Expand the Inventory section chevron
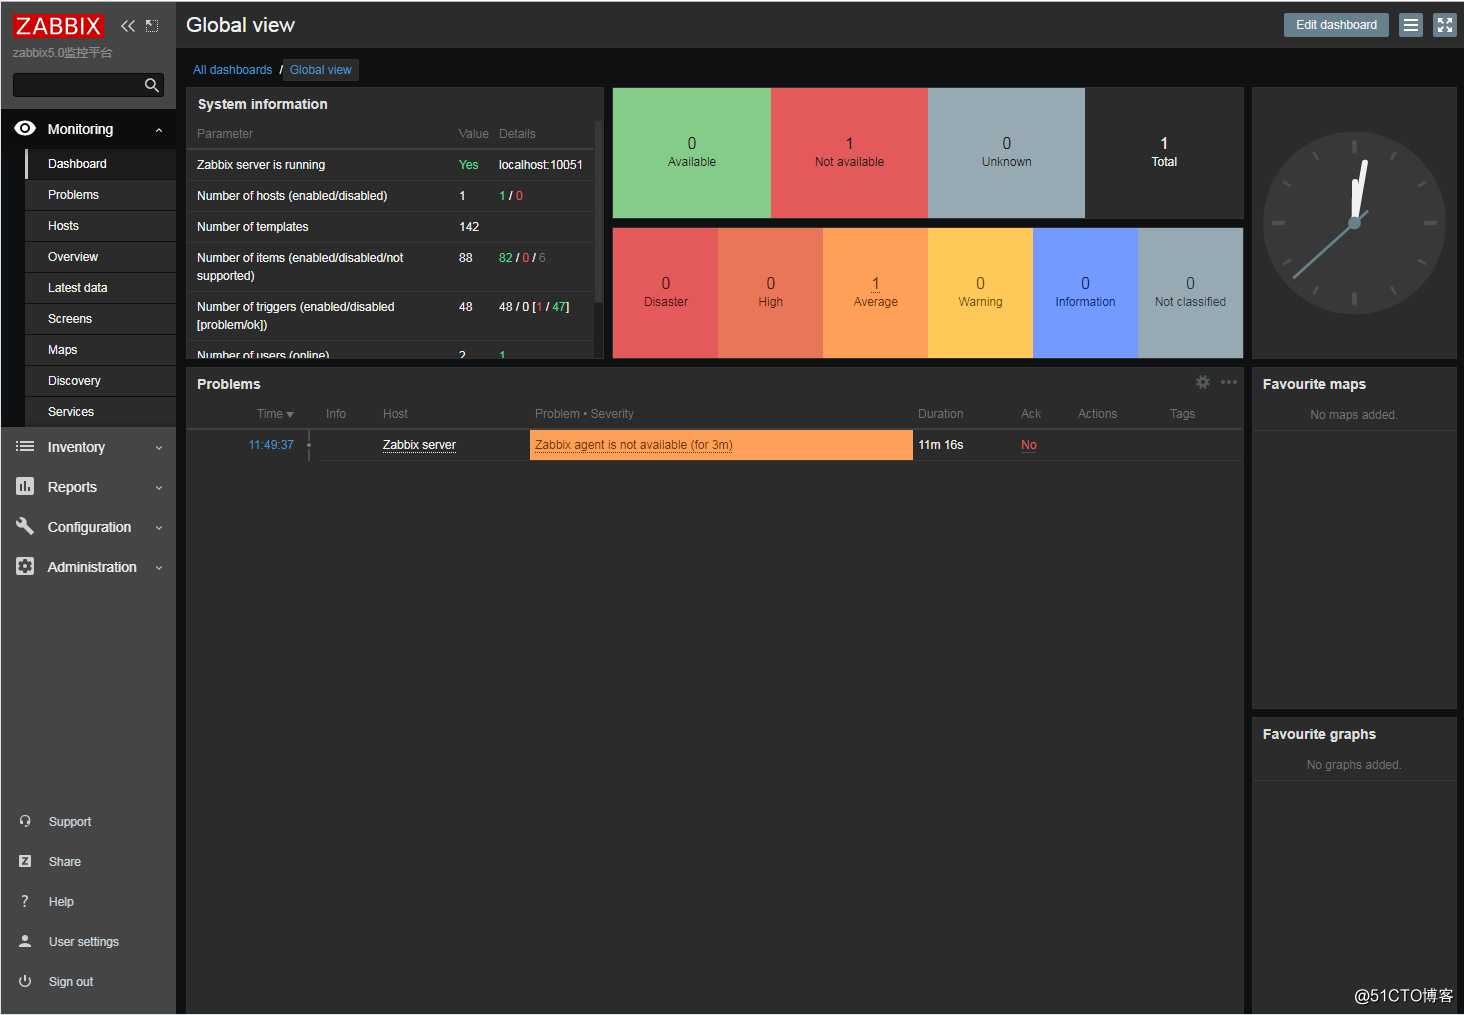 click(159, 448)
